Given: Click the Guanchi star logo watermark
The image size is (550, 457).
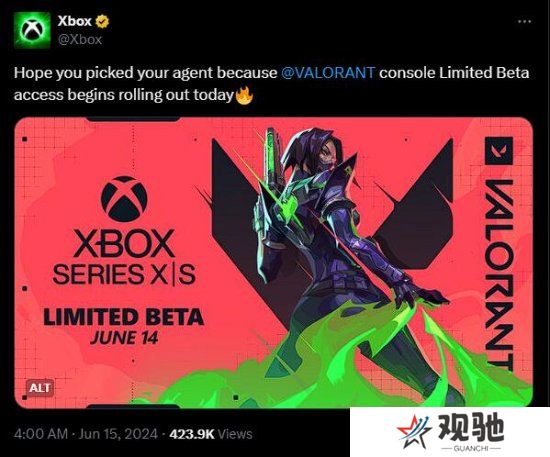Looking at the screenshot, I should [x=414, y=432].
